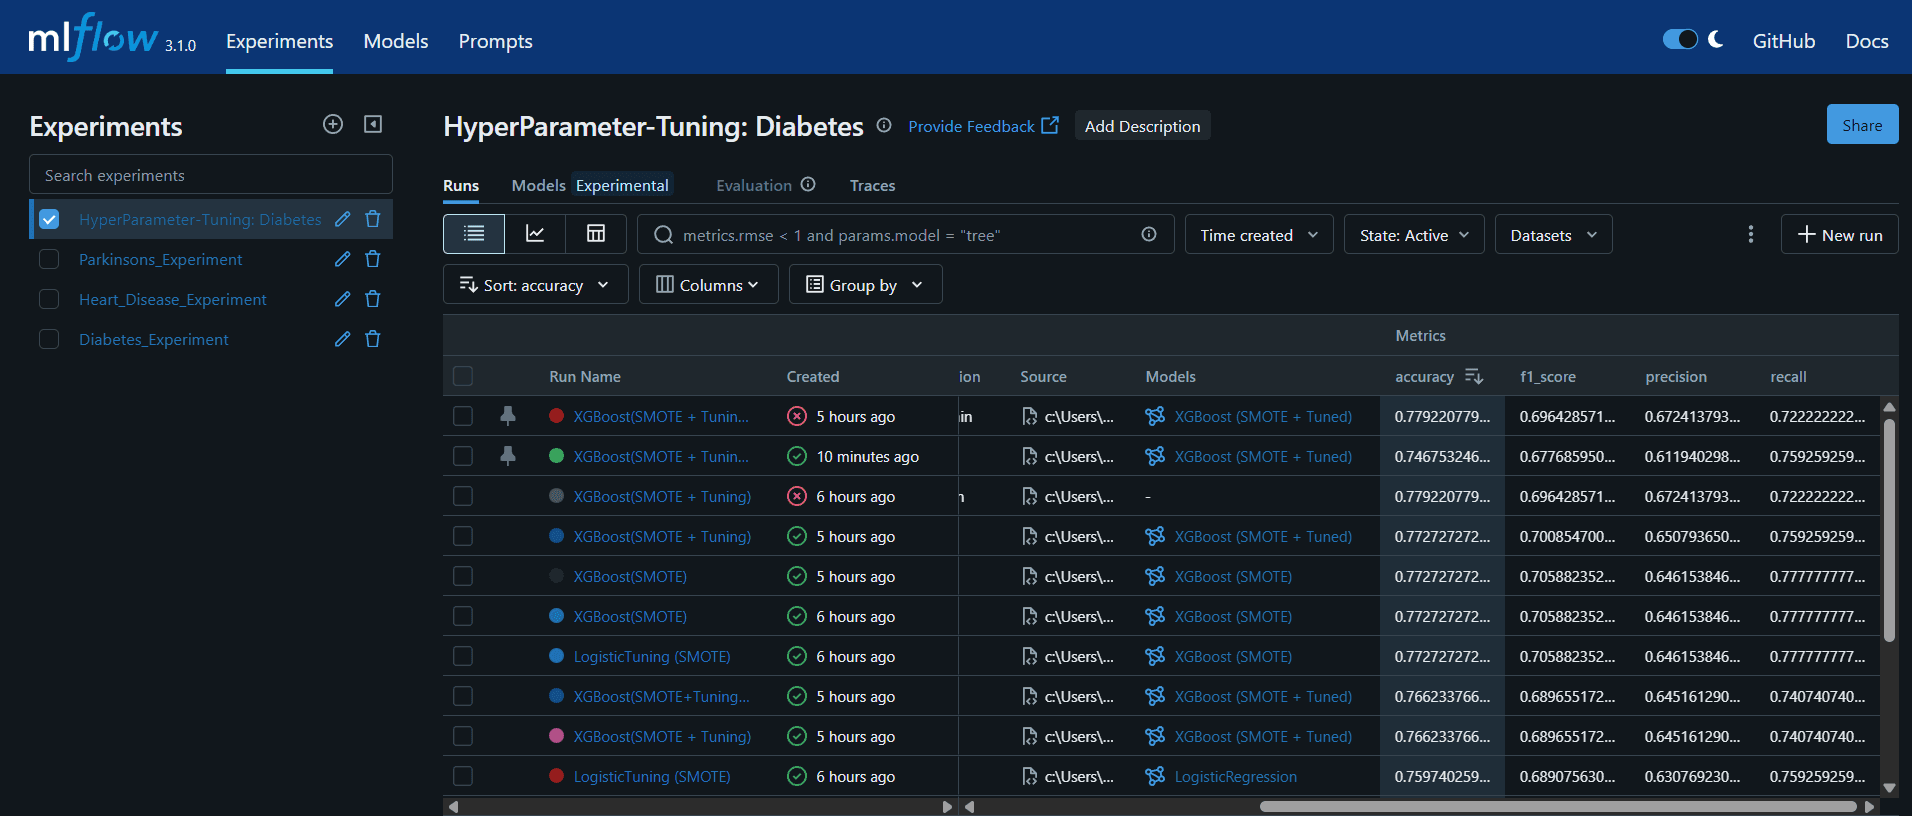Screen dimensions: 1912x816
Task: Click pencil icon for Parkinsons_Experiment
Action: [343, 259]
